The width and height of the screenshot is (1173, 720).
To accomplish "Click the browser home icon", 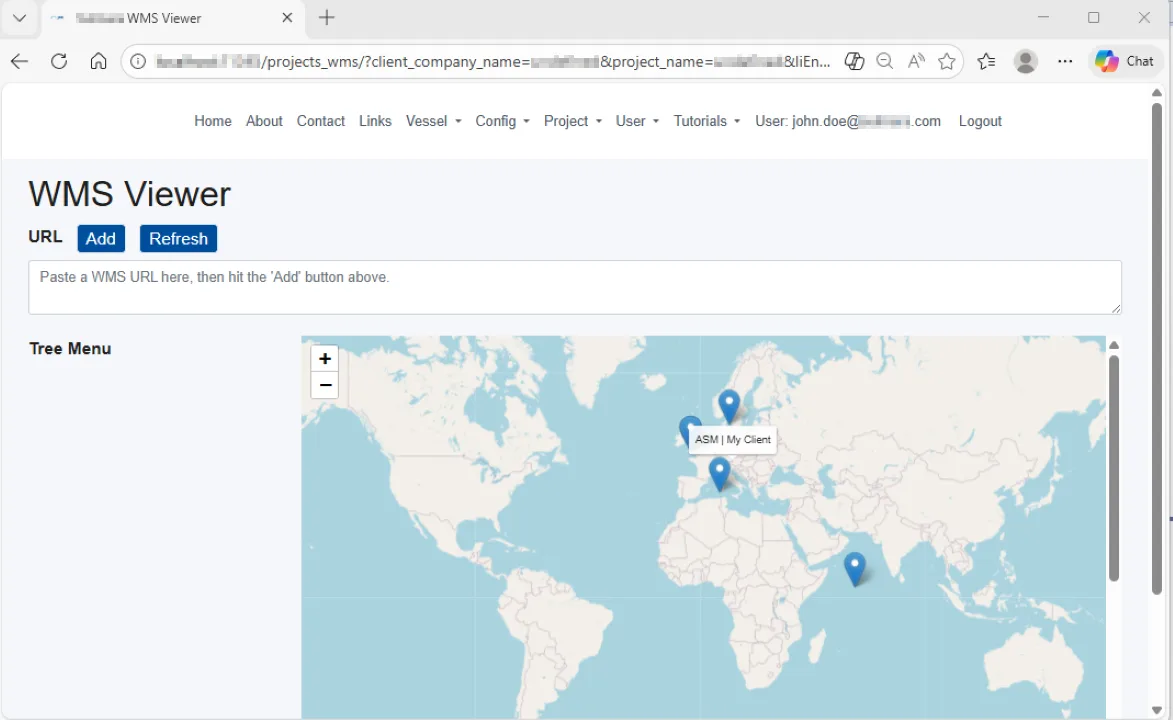I will [x=99, y=61].
